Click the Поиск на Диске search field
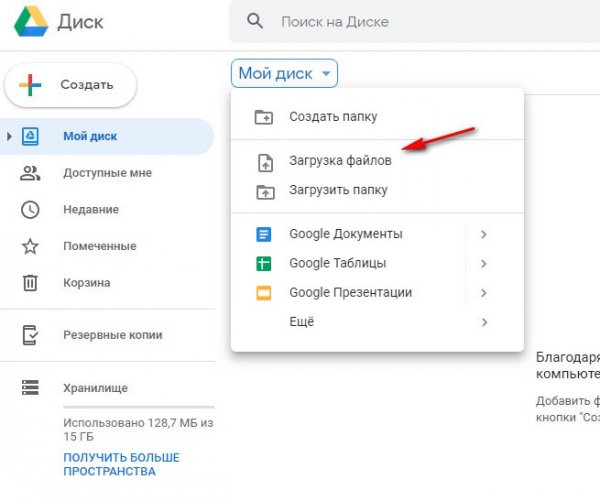Image resolution: width=600 pixels, height=501 pixels. click(x=414, y=21)
